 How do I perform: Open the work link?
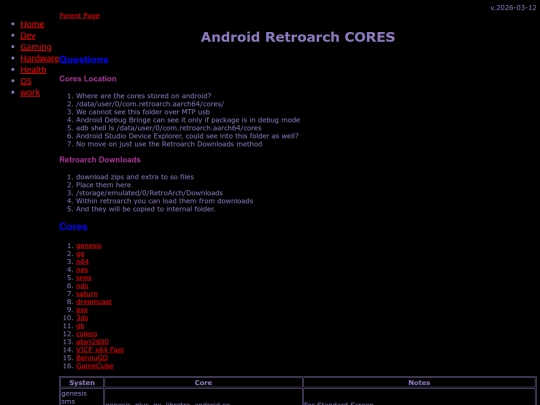point(30,93)
